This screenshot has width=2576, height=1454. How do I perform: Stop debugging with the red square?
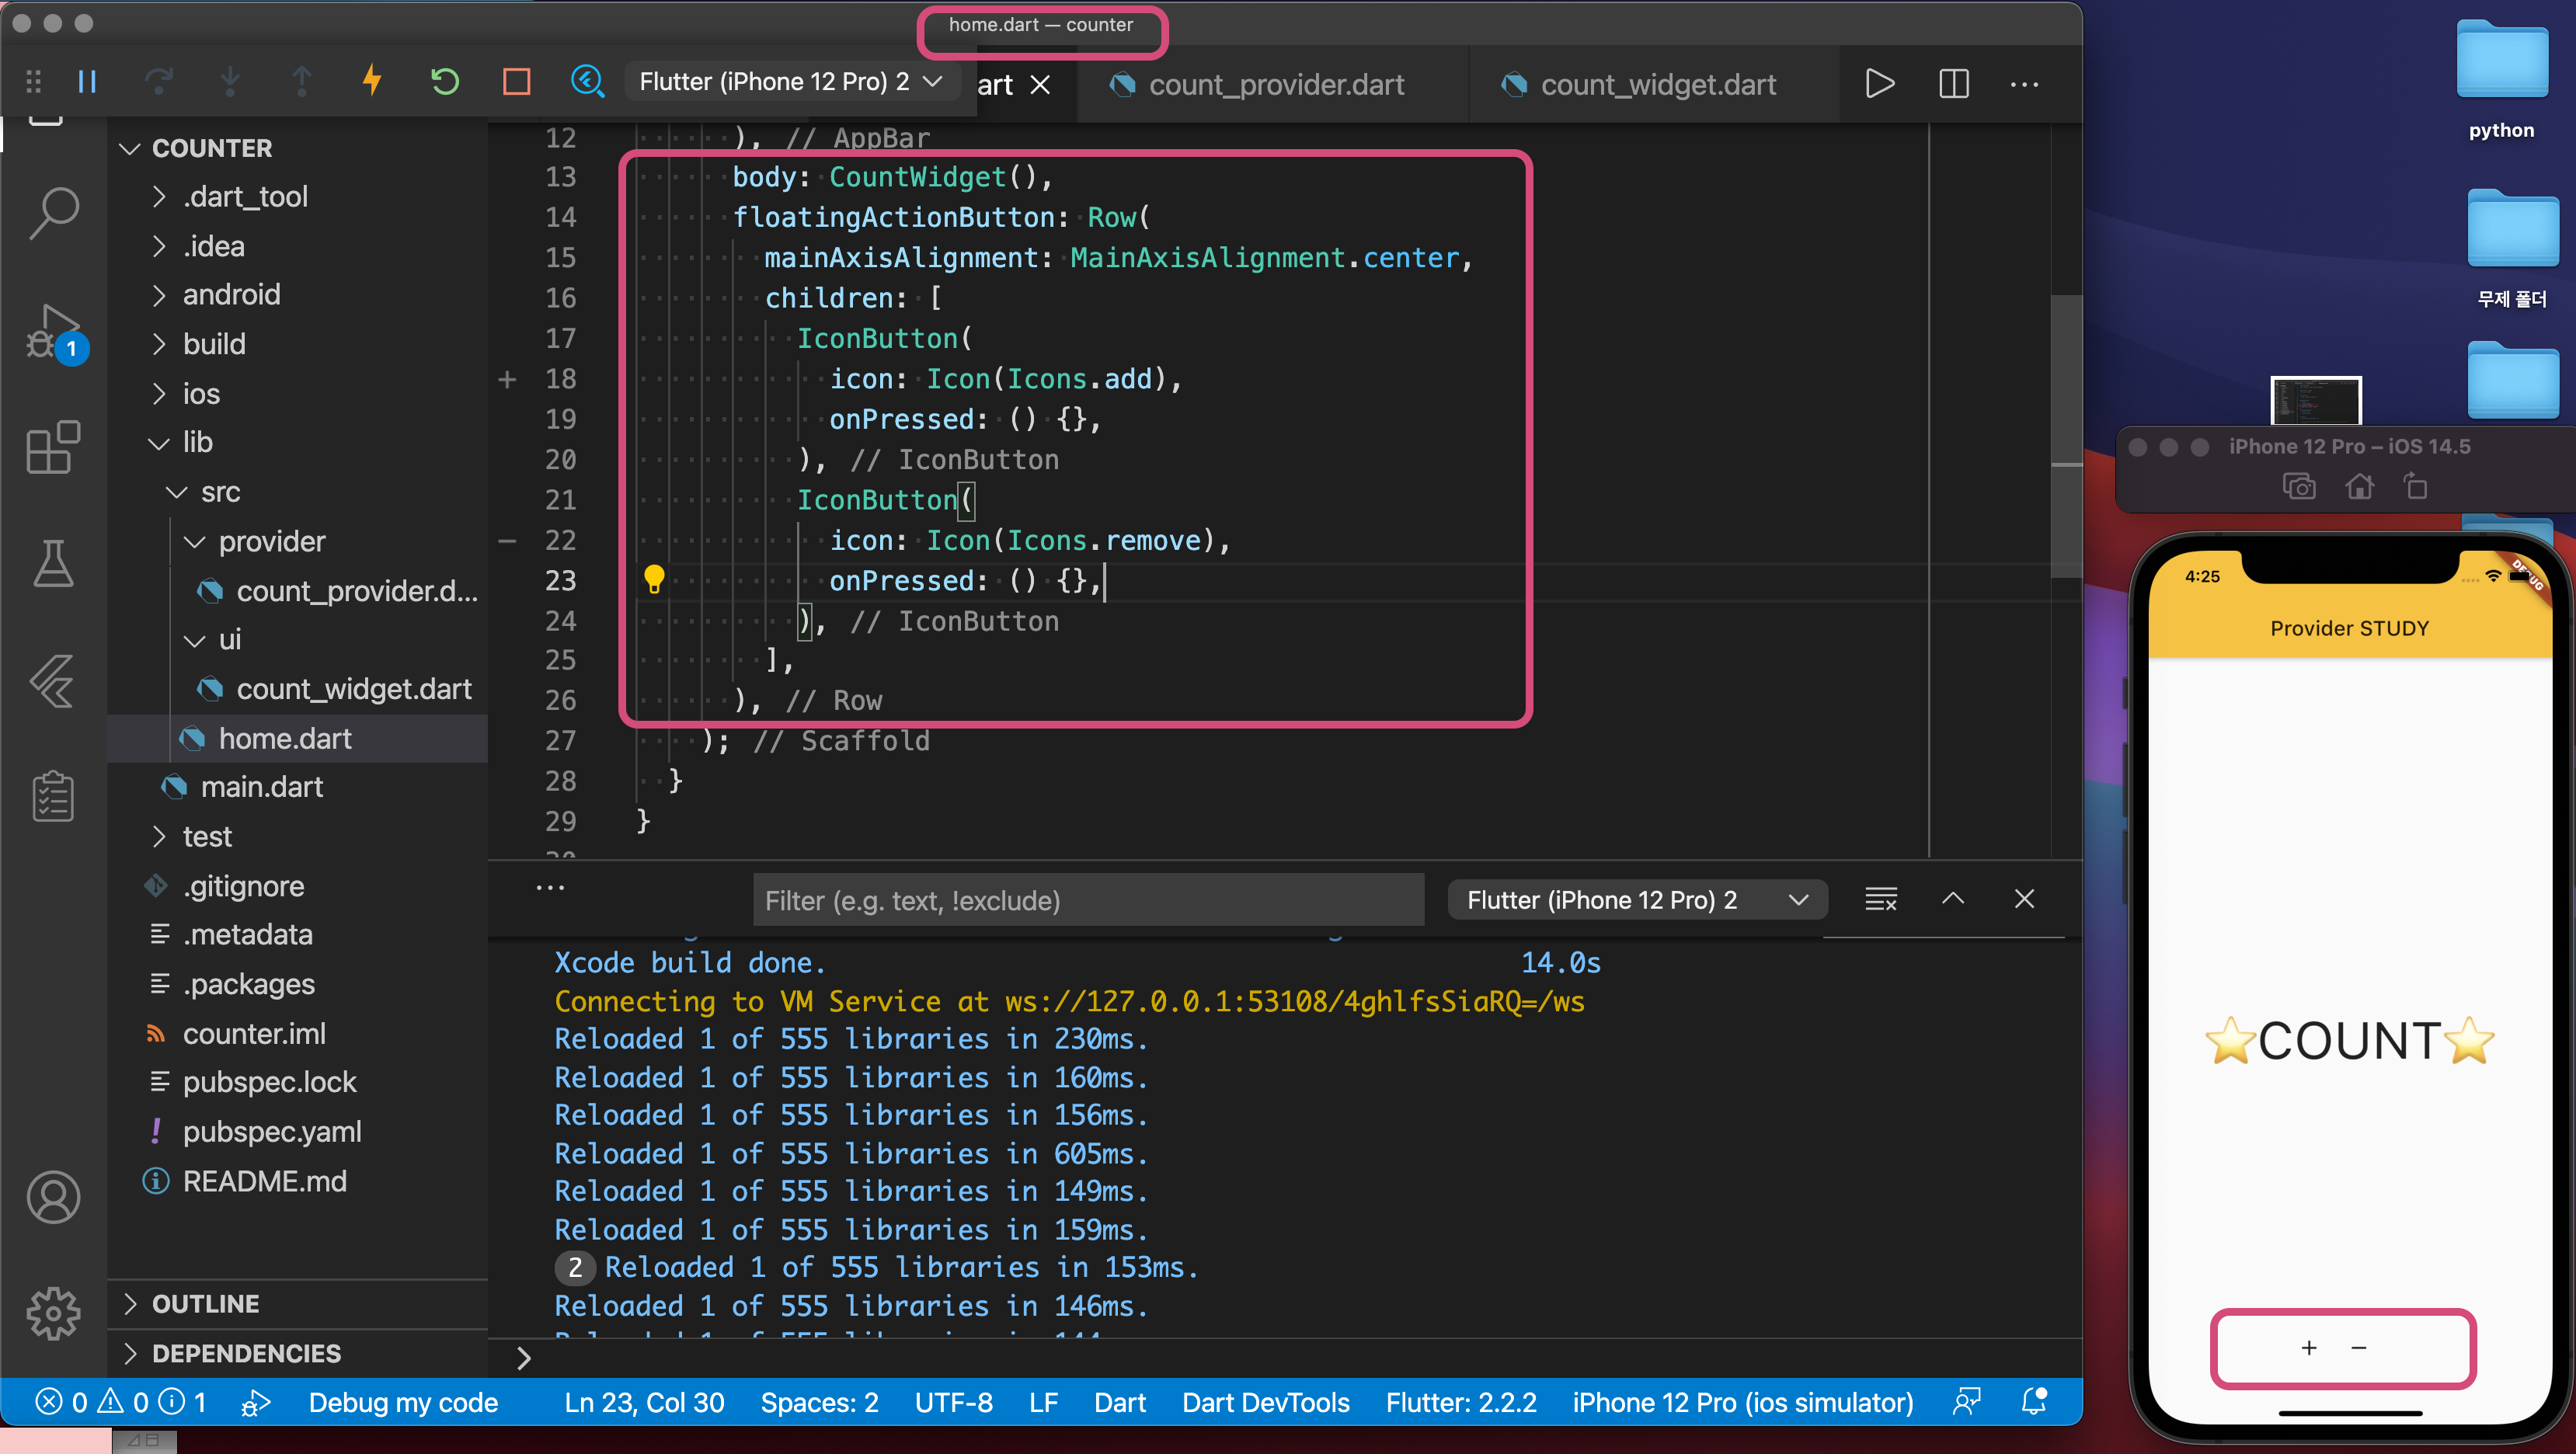tap(516, 81)
